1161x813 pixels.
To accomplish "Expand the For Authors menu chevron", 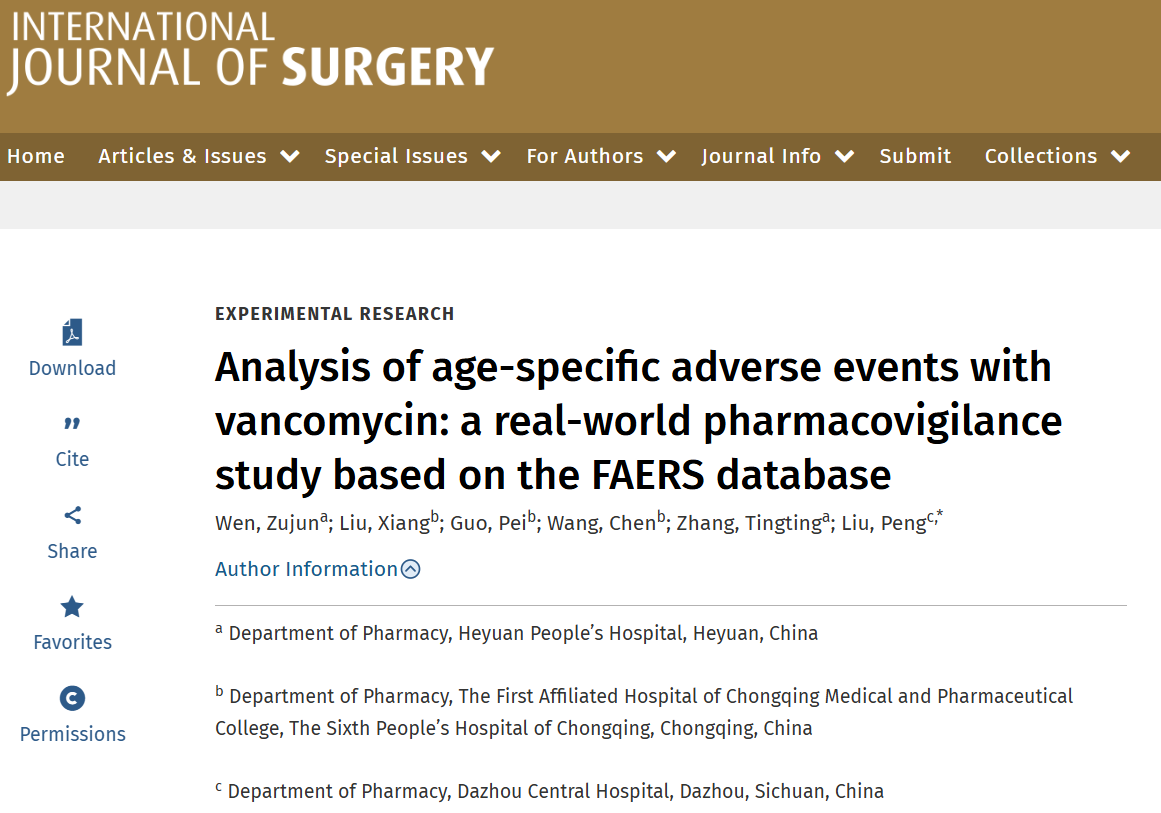I will [667, 156].
